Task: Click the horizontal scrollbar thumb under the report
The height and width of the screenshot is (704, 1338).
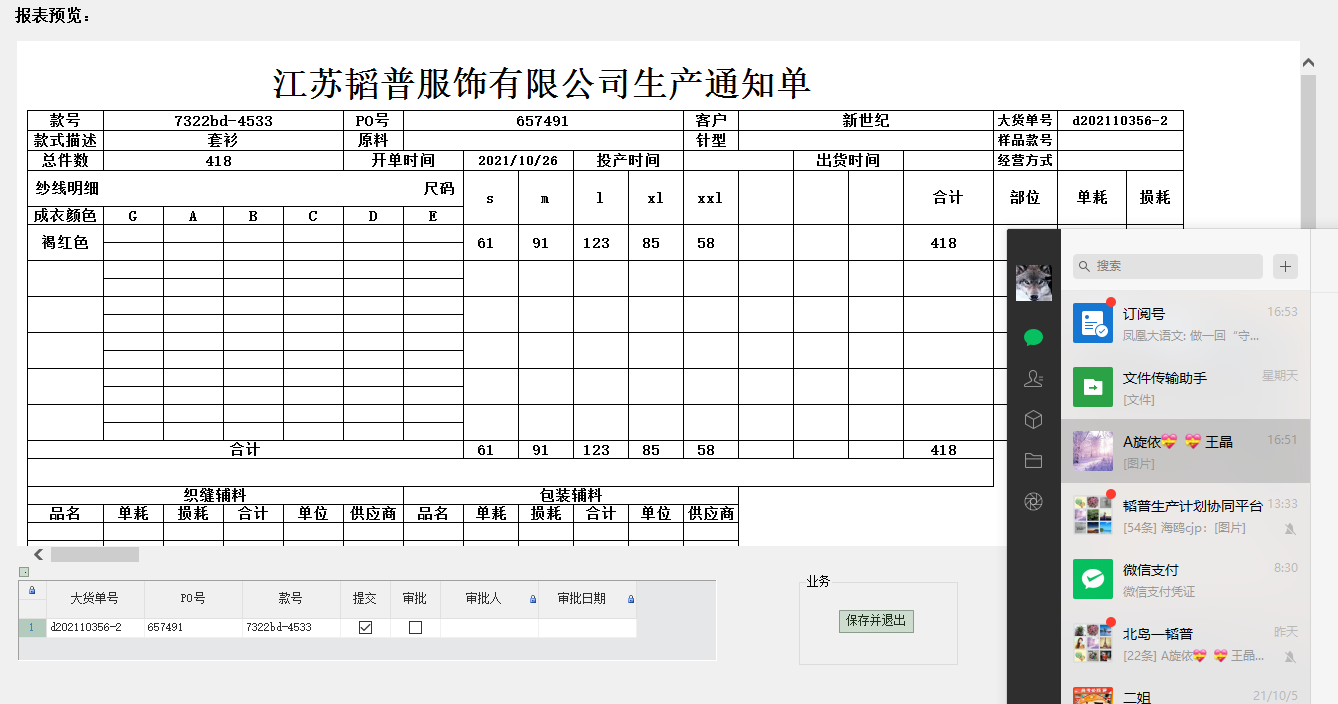Action: click(95, 555)
